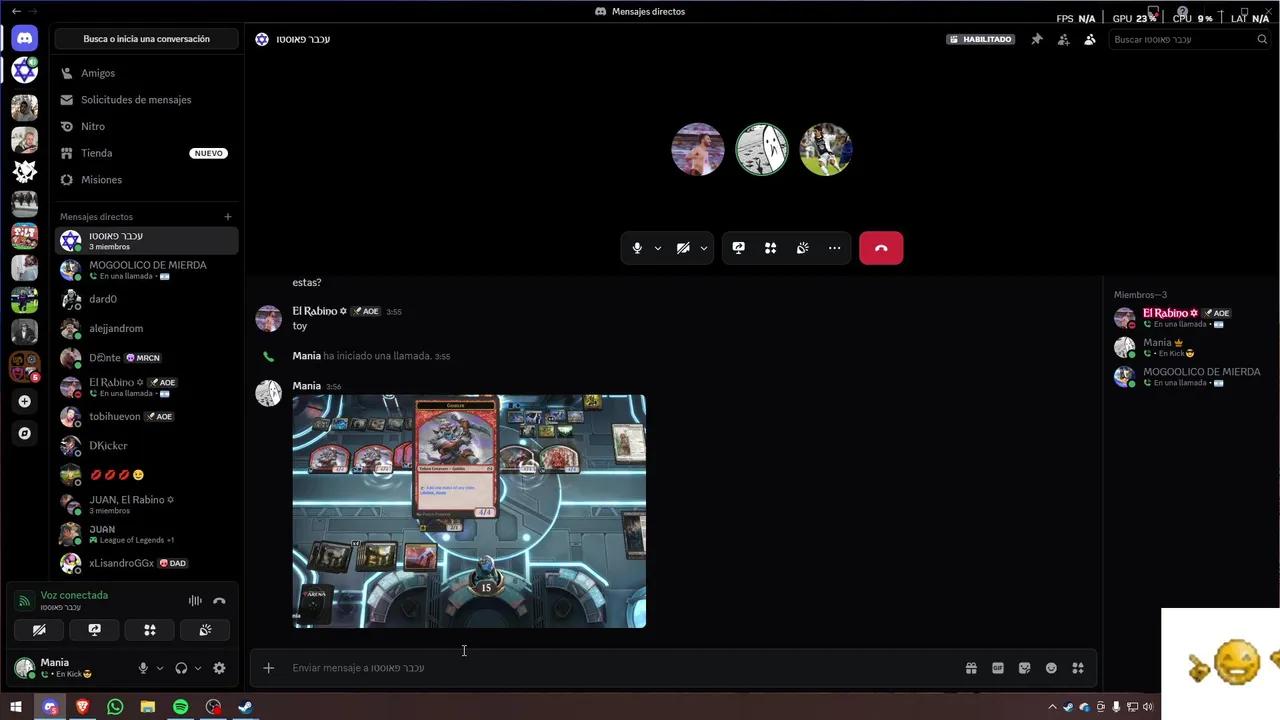The width and height of the screenshot is (1280, 720).
Task: Start an activity from the call controls
Action: point(770,248)
